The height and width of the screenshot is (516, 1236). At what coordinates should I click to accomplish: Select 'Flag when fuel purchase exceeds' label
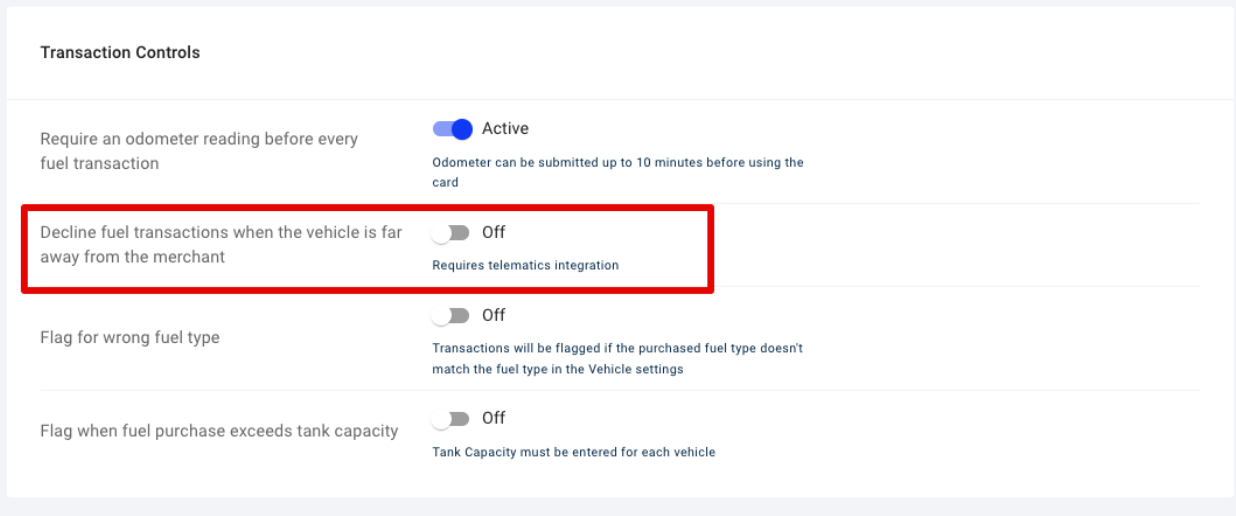tap(219, 431)
